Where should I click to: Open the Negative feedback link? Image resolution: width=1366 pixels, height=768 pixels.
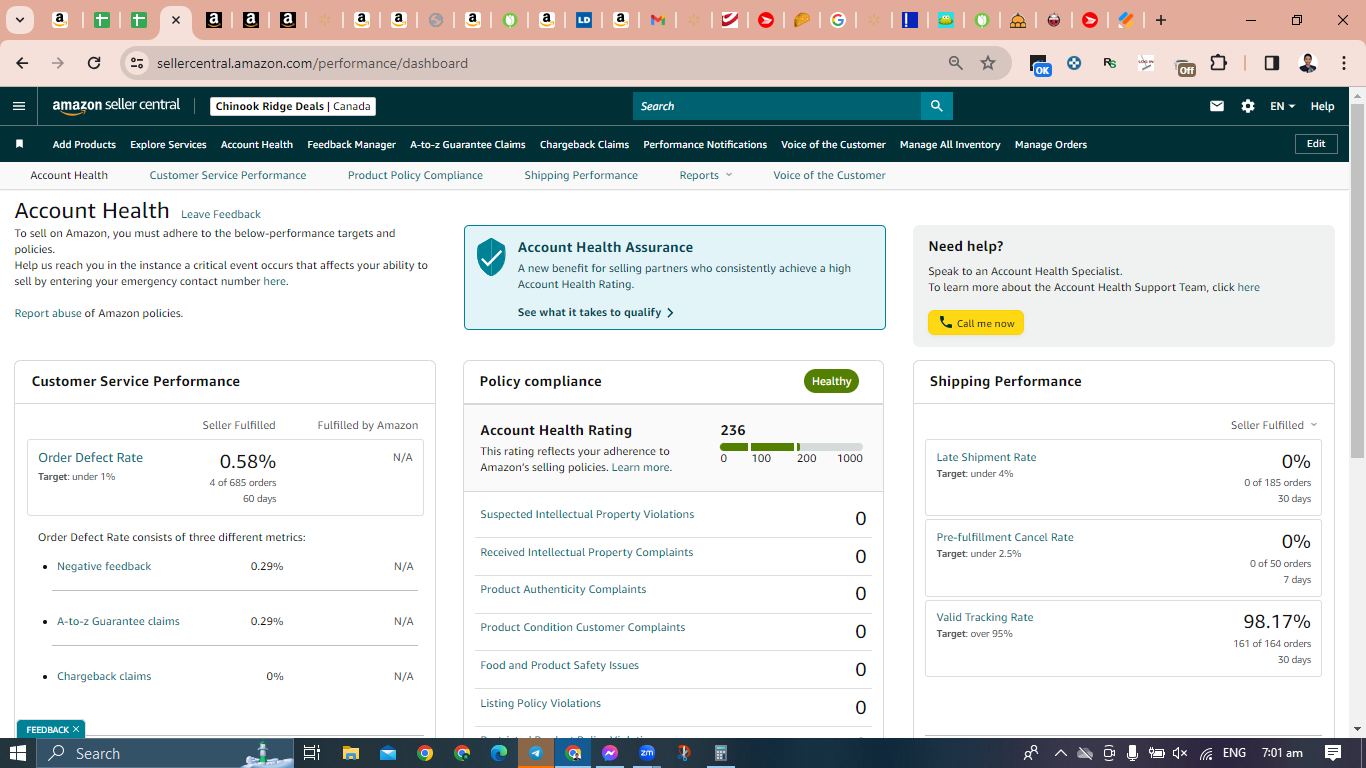[104, 566]
